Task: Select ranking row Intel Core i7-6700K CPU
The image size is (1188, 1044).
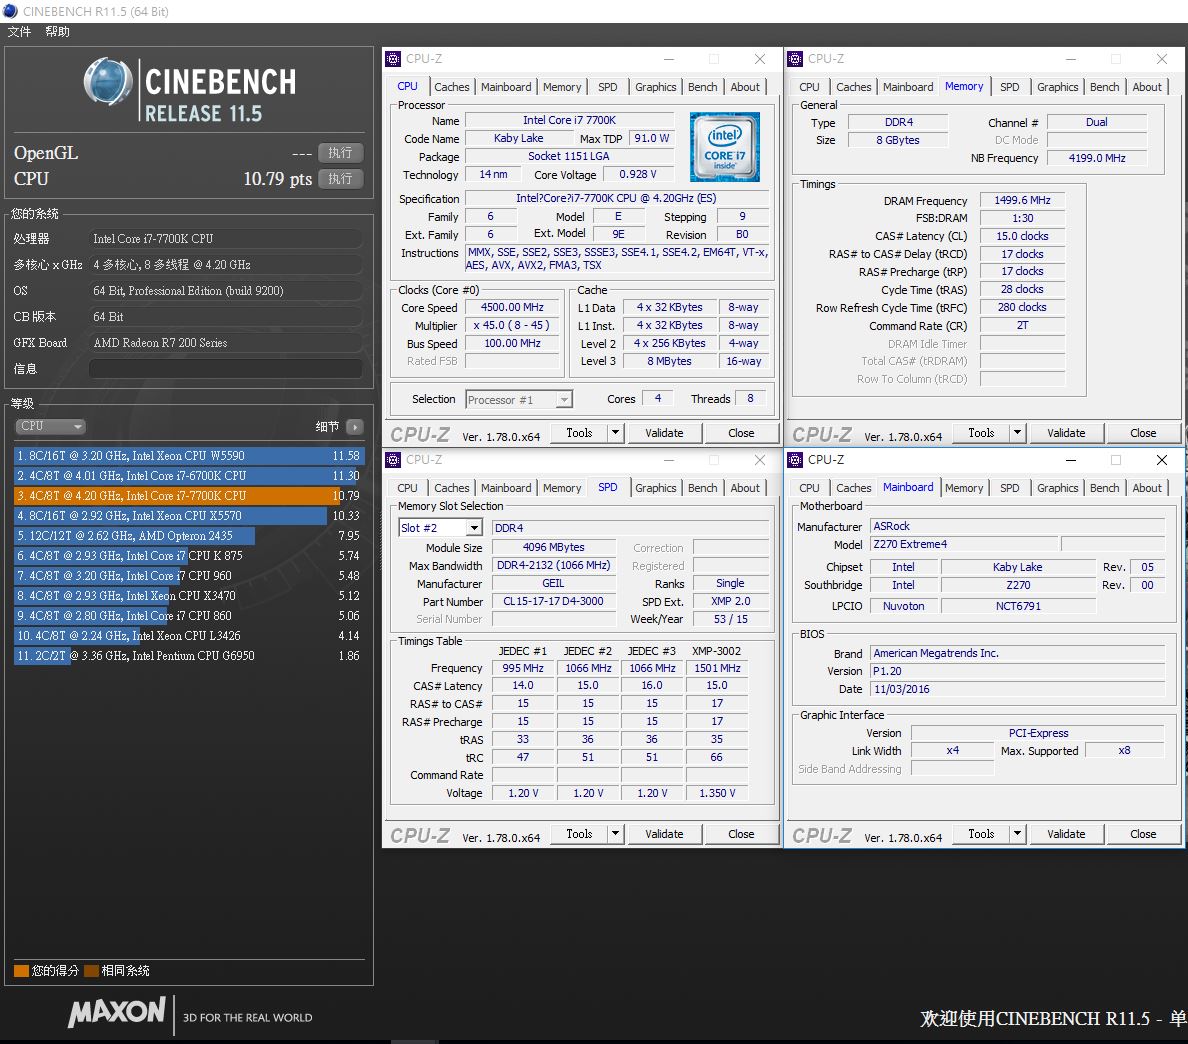Action: pyautogui.click(x=189, y=476)
